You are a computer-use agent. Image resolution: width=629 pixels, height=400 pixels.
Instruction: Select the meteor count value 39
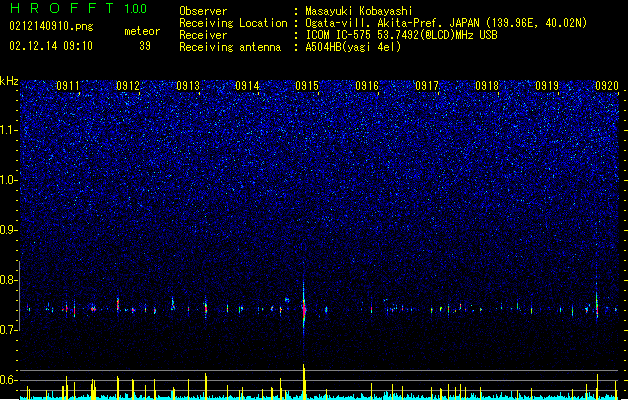coord(145,46)
